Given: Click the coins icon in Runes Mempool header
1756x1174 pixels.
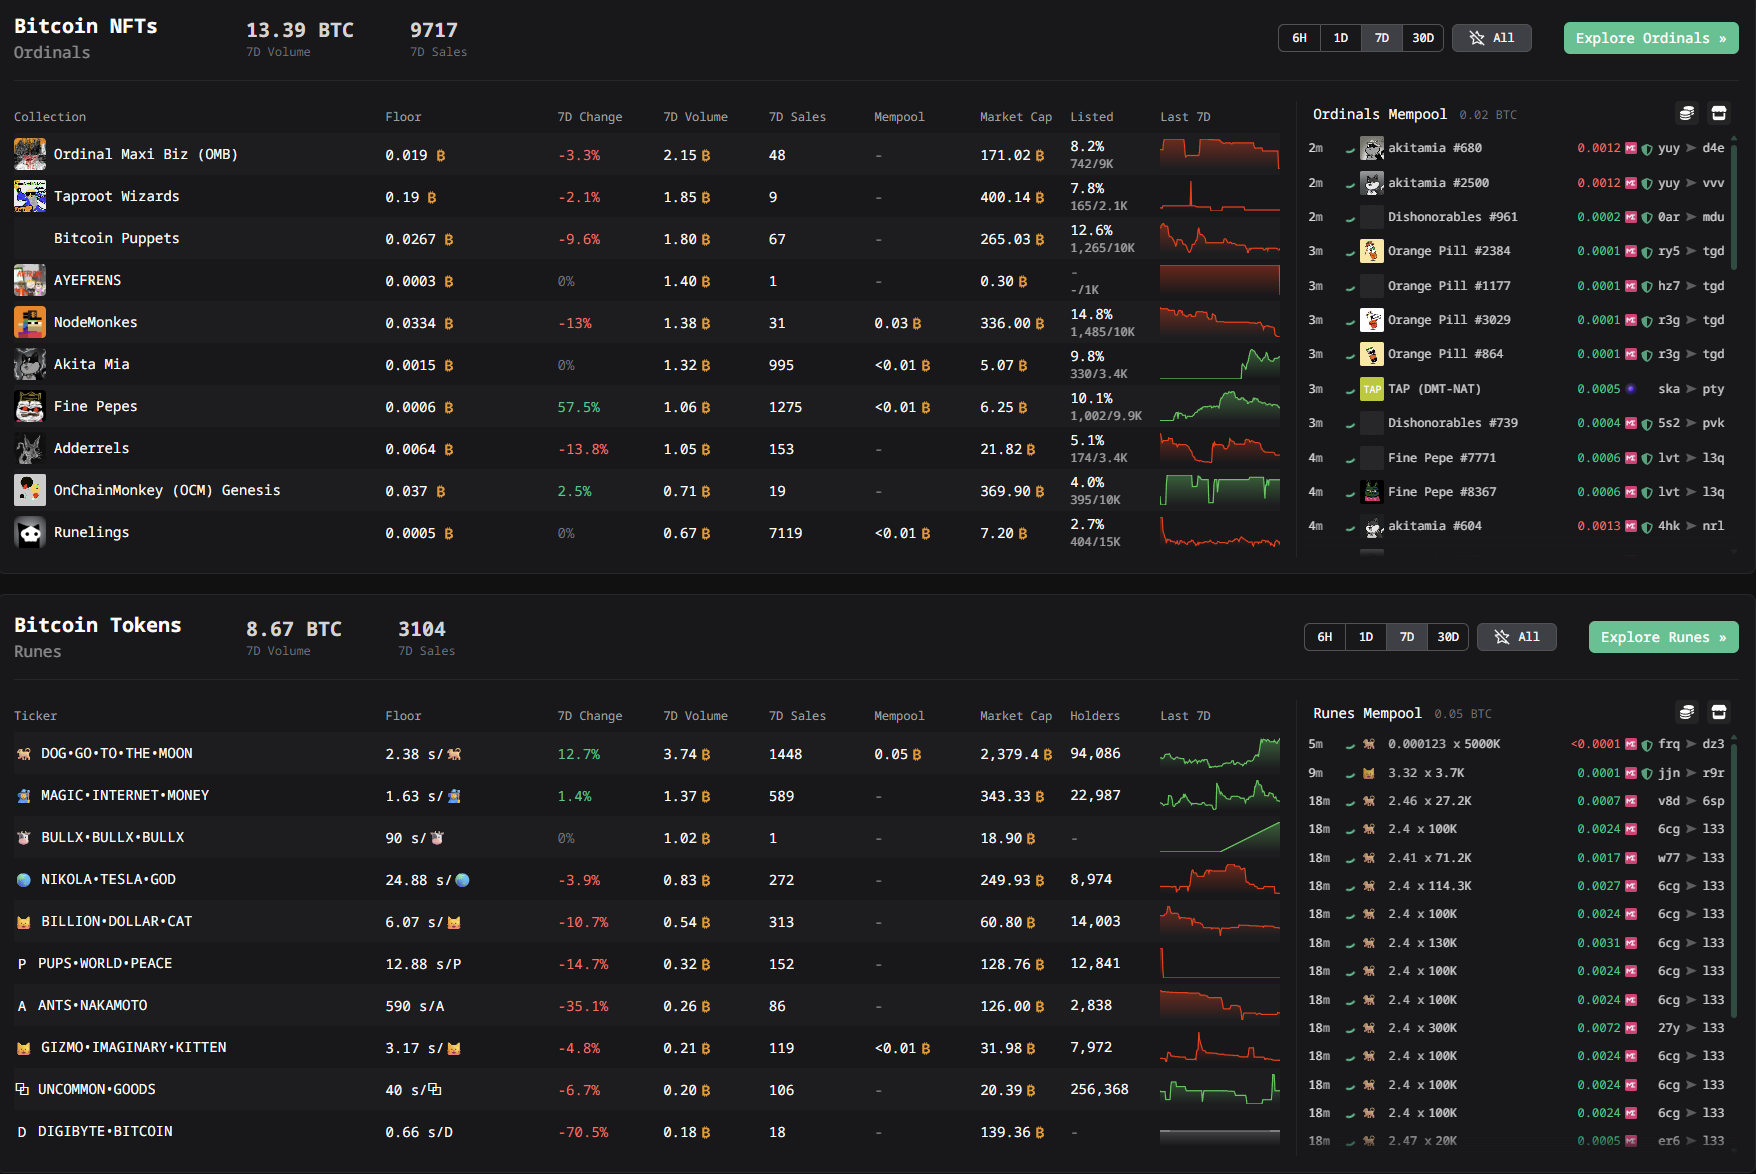Looking at the screenshot, I should 1687,712.
